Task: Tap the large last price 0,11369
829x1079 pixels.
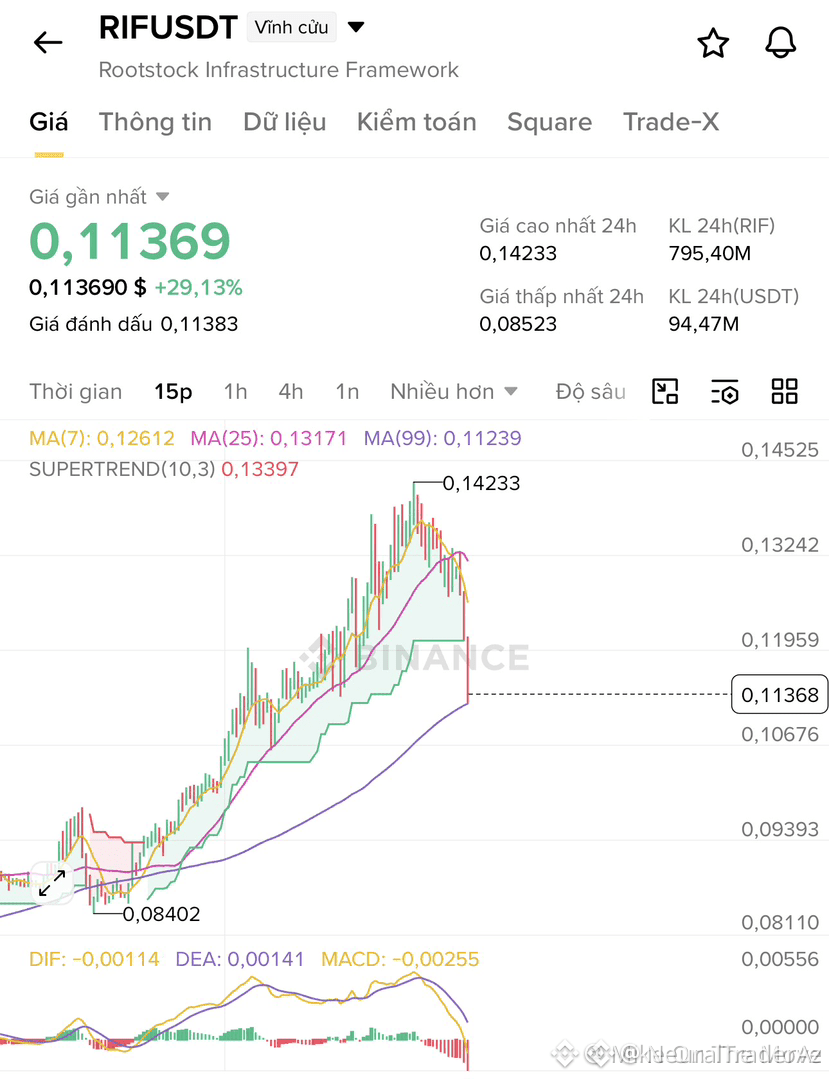Action: (129, 242)
